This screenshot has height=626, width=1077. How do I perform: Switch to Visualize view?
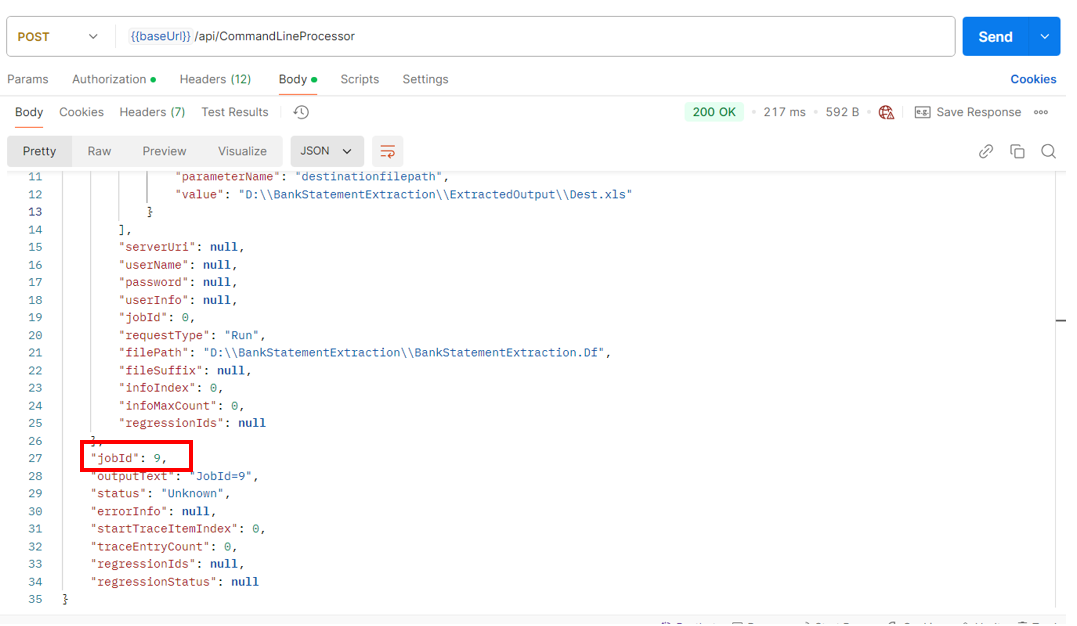[242, 151]
